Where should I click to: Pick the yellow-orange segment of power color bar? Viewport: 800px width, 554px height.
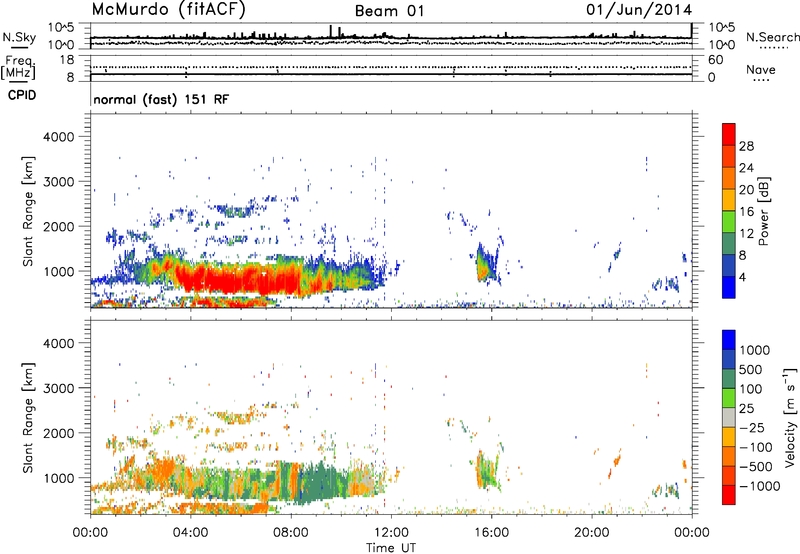click(729, 199)
